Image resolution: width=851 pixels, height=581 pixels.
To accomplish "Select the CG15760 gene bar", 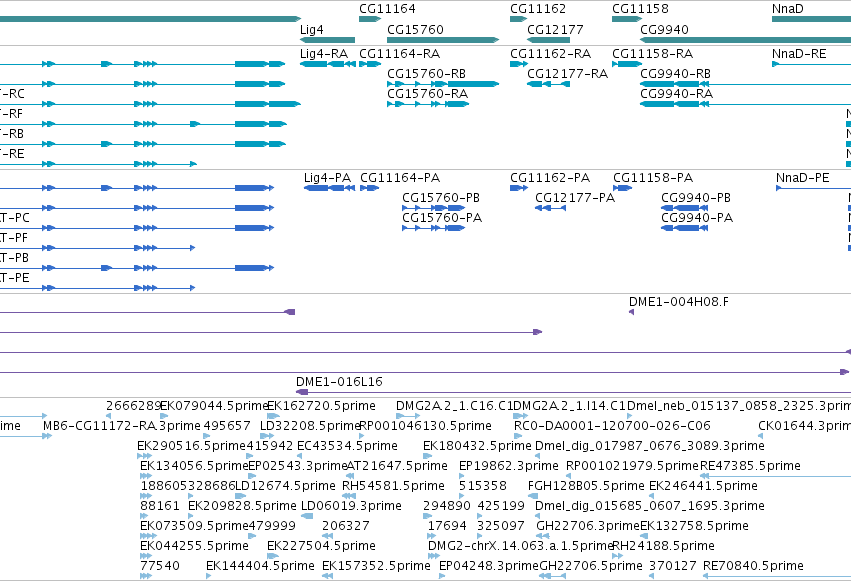I will [443, 40].
